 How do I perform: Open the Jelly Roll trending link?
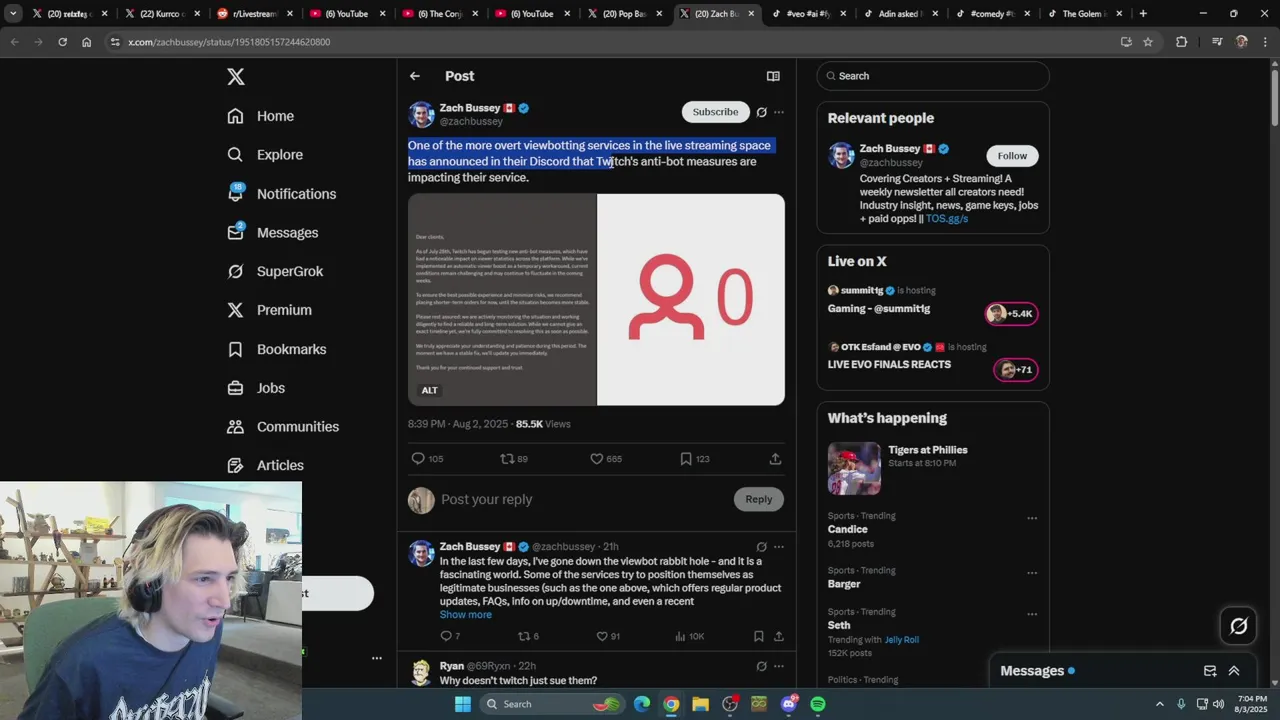901,640
